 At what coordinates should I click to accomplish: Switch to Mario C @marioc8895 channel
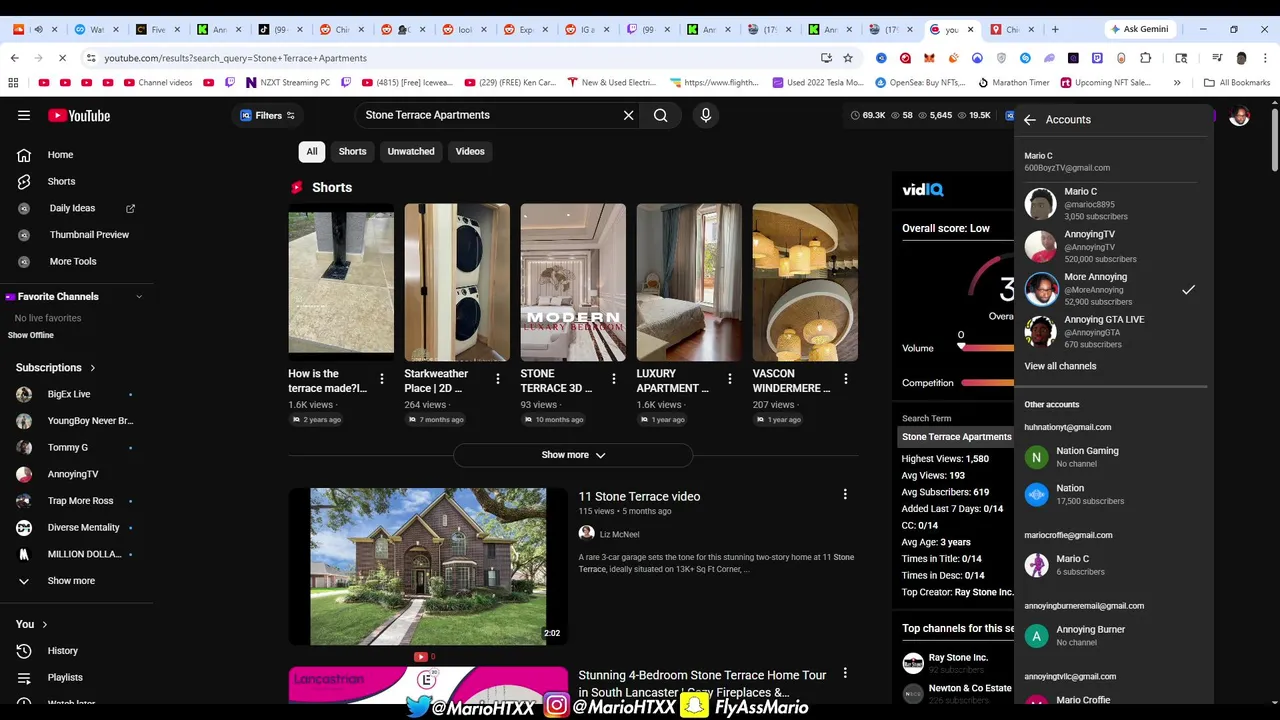point(1110,204)
